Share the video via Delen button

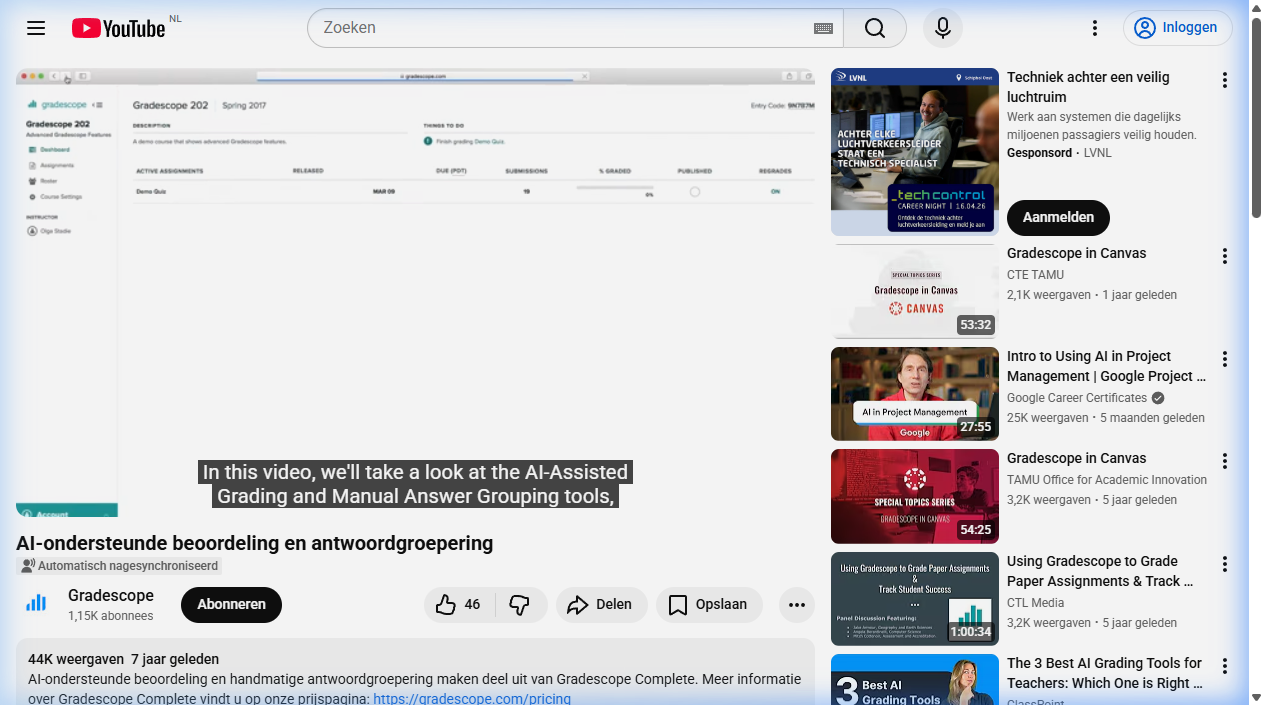pos(600,605)
